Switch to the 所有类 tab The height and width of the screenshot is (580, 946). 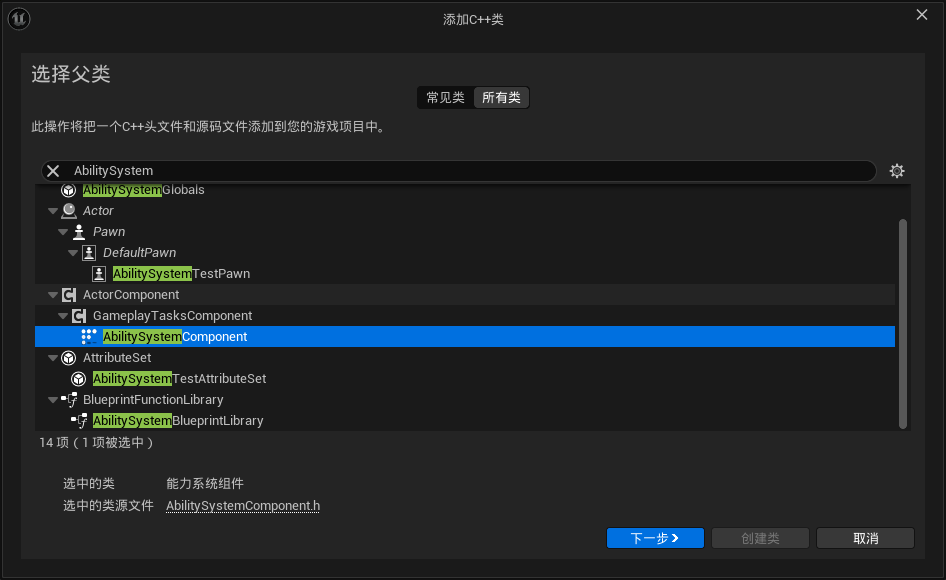point(501,98)
